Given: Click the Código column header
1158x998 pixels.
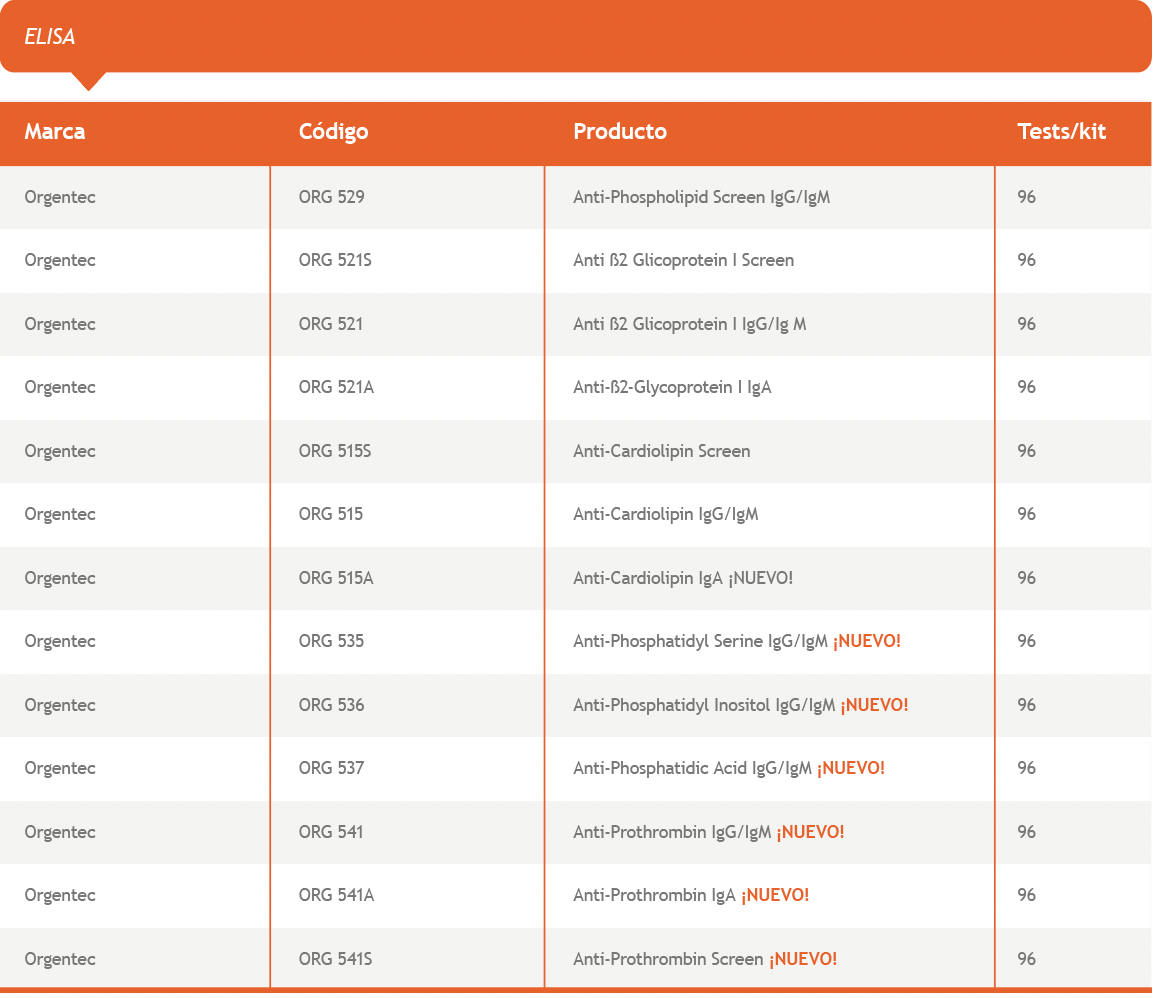Looking at the screenshot, I should [333, 132].
